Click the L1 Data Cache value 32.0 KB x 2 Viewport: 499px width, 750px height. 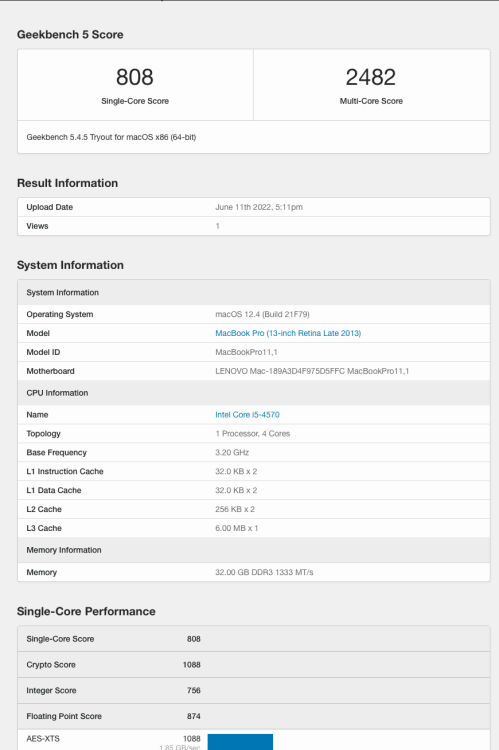236,490
